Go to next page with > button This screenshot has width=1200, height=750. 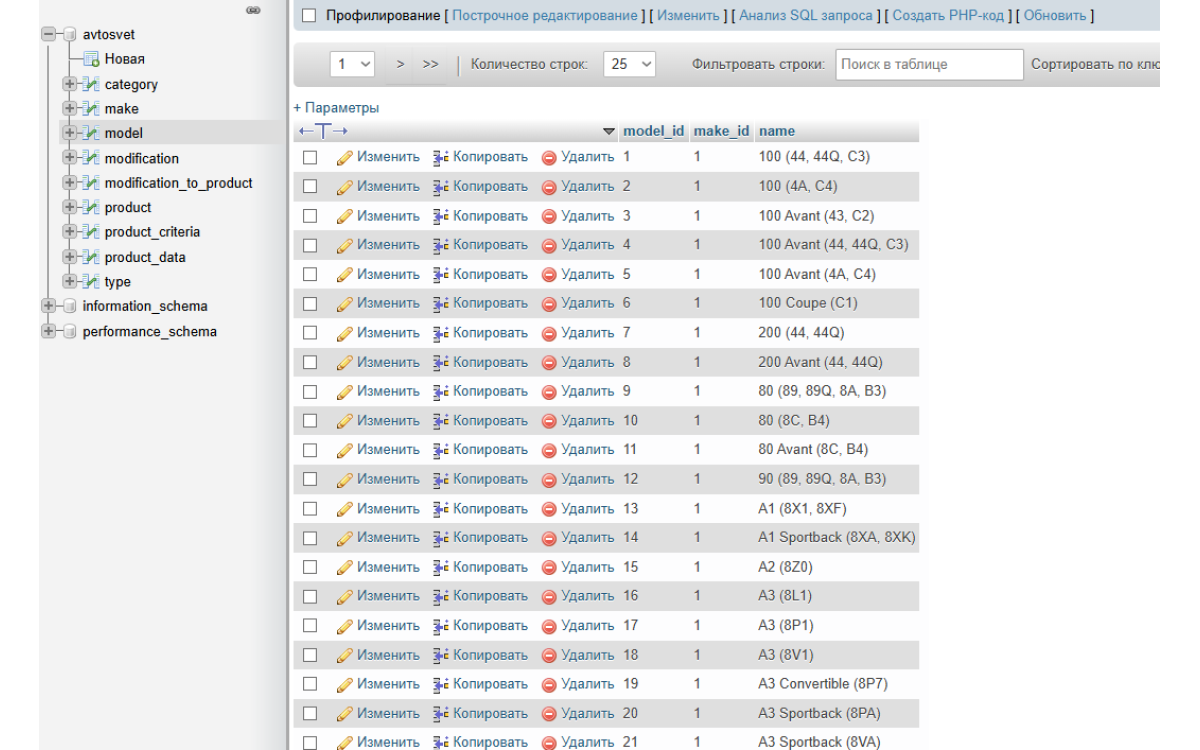[401, 64]
